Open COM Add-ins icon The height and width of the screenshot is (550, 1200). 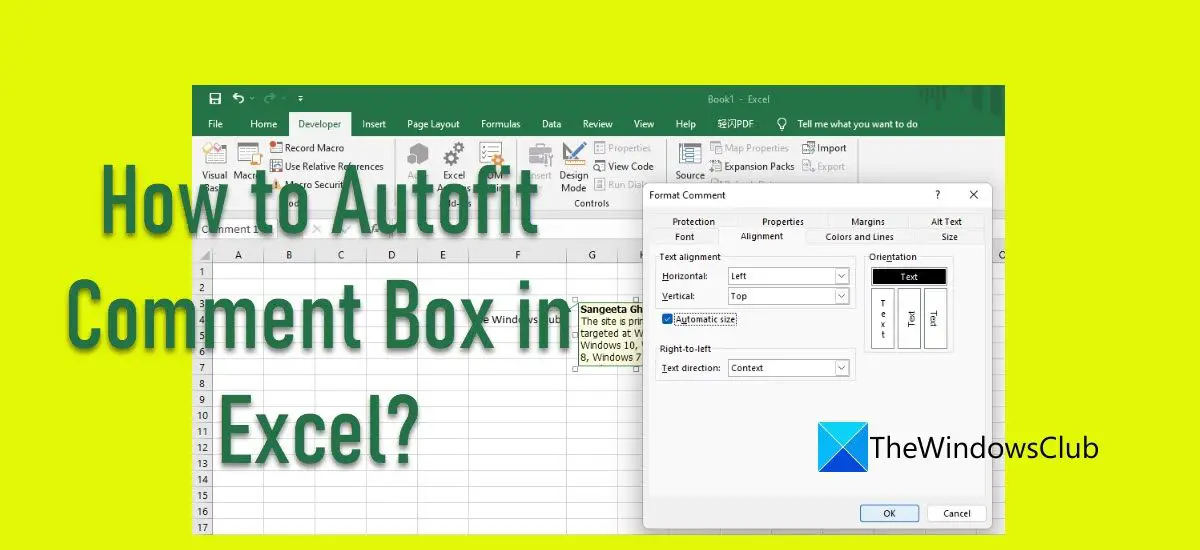tap(491, 153)
